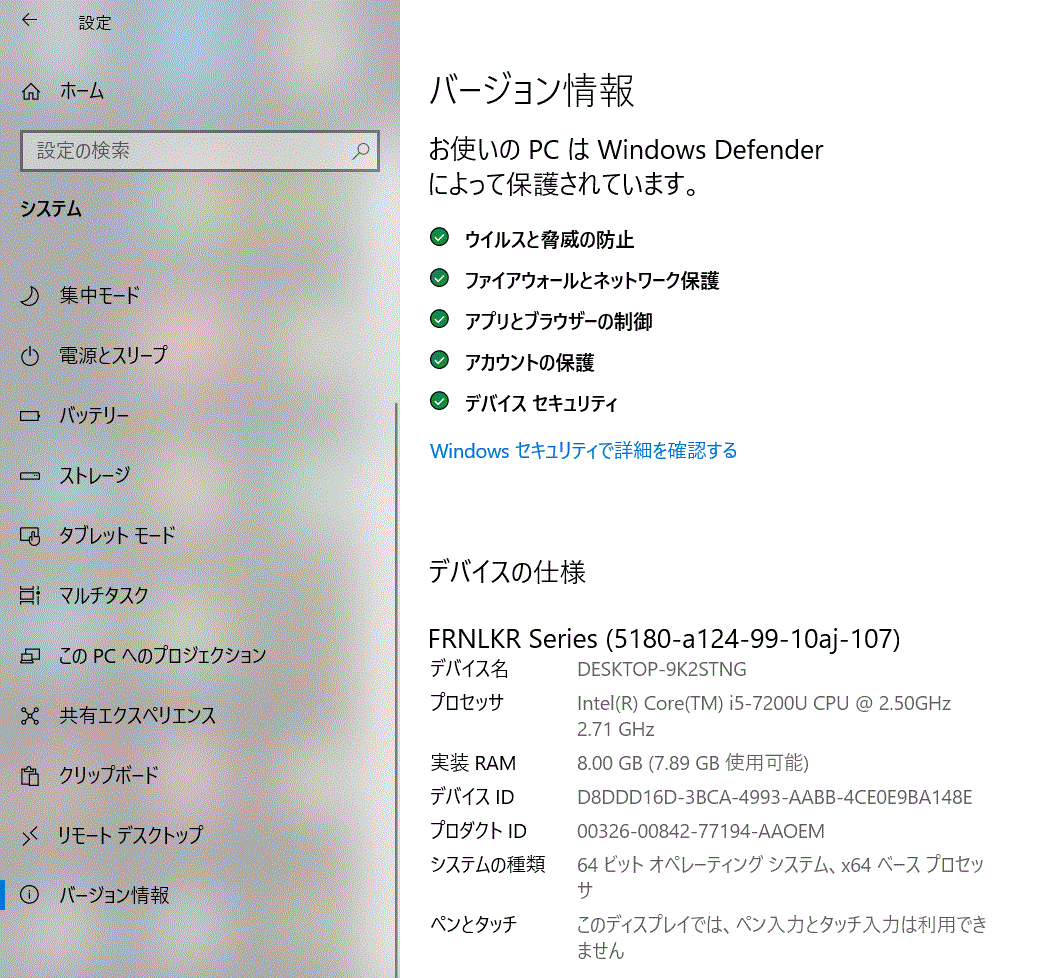1054x978 pixels.
Task: Open デバイス セキュリティ status item
Action: point(540,403)
